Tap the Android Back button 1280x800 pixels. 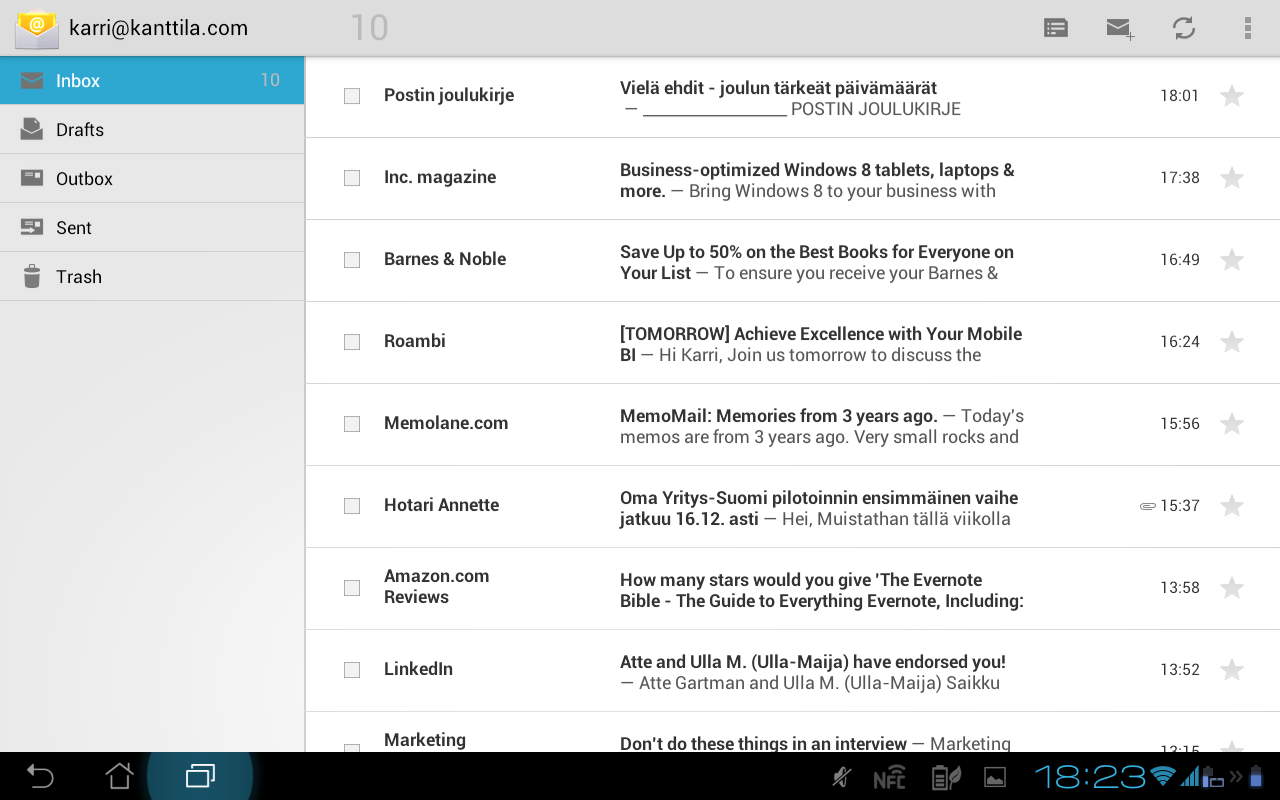(40, 776)
